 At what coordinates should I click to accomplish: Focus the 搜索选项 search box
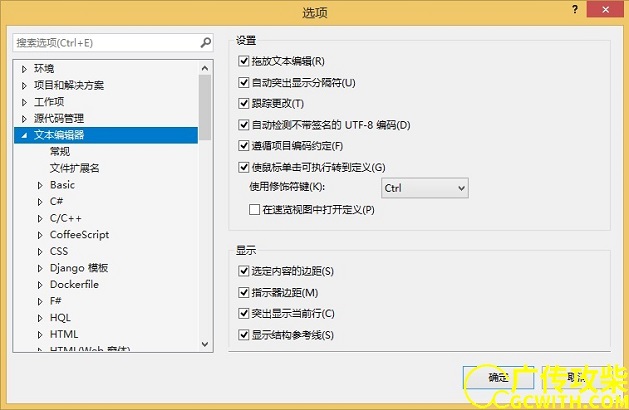click(x=113, y=43)
